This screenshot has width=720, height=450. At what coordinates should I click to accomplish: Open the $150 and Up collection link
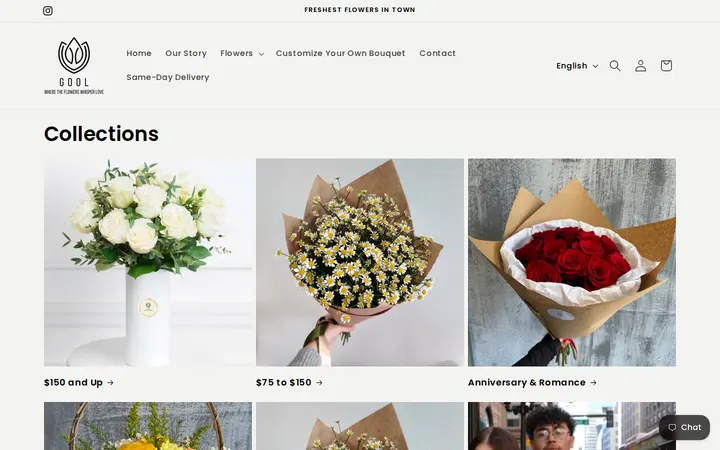click(79, 382)
